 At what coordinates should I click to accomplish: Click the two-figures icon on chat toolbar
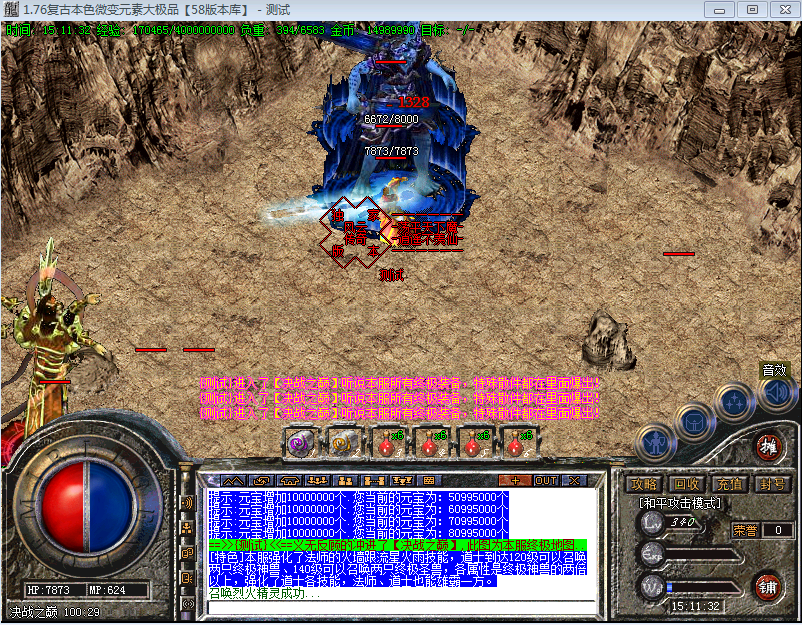pyautogui.click(x=345, y=481)
